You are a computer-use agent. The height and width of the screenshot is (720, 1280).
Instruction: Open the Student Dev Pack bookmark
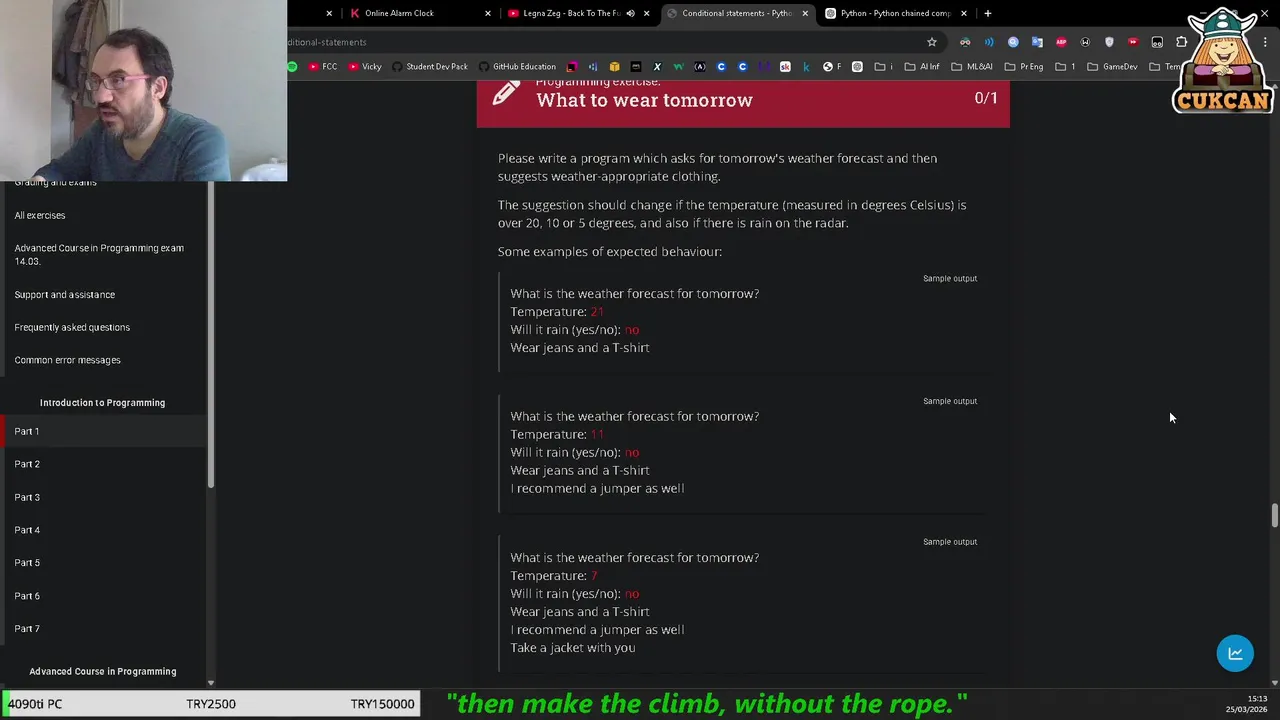pos(430,67)
